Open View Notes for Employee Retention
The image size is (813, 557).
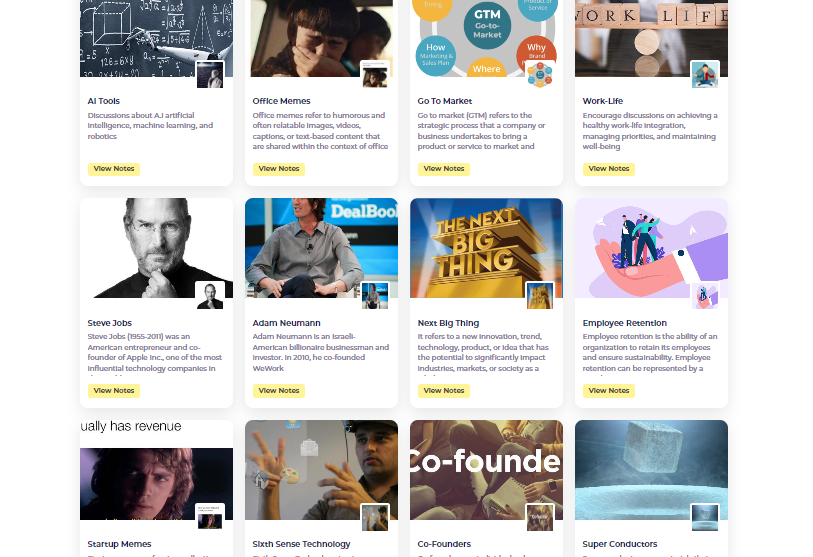(x=608, y=391)
